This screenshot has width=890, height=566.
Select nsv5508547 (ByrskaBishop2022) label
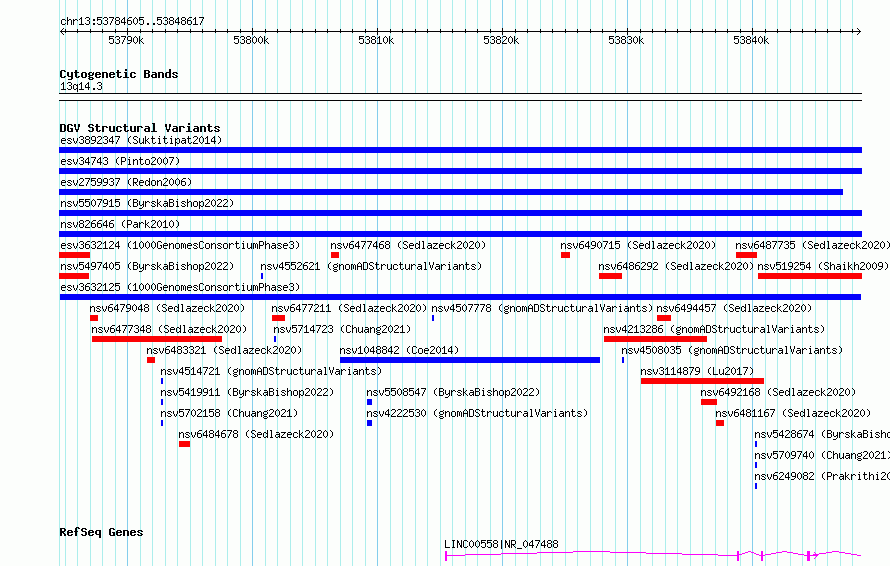point(453,392)
